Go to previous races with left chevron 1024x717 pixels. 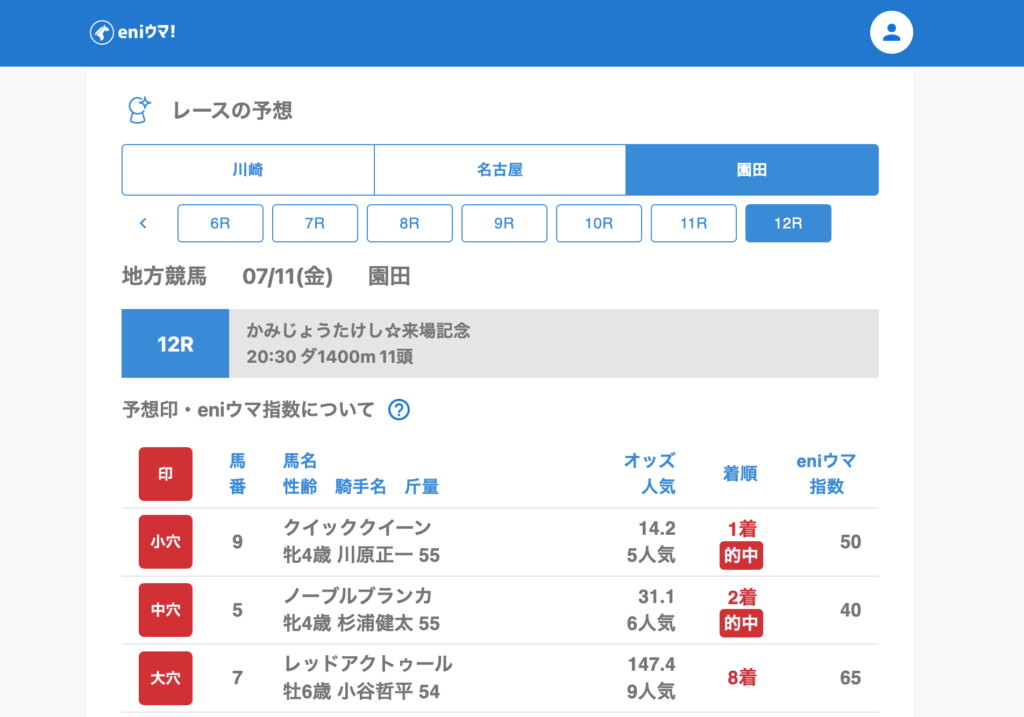(143, 223)
